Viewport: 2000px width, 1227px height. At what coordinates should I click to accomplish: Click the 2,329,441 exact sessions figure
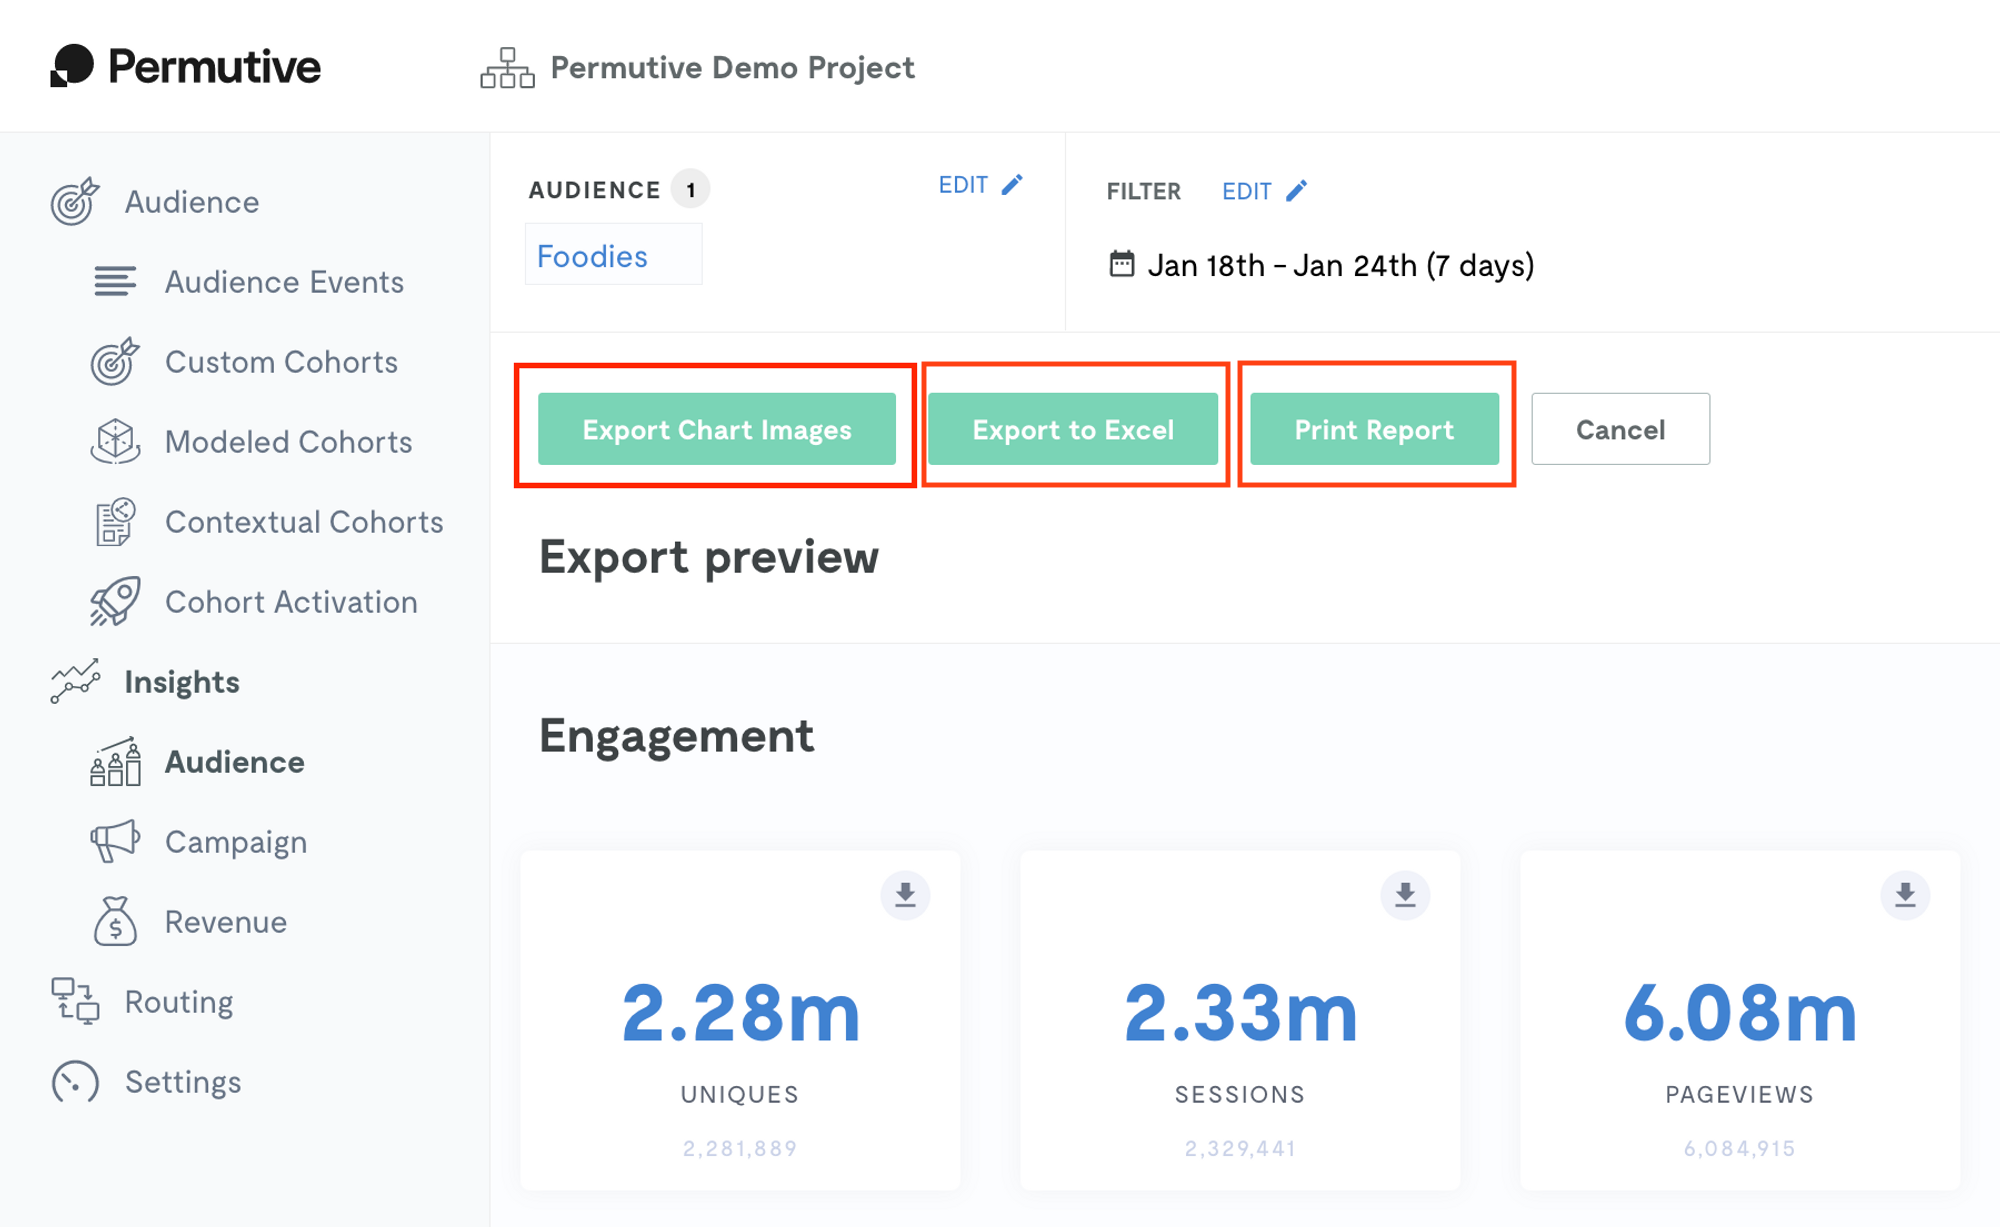click(x=1240, y=1148)
